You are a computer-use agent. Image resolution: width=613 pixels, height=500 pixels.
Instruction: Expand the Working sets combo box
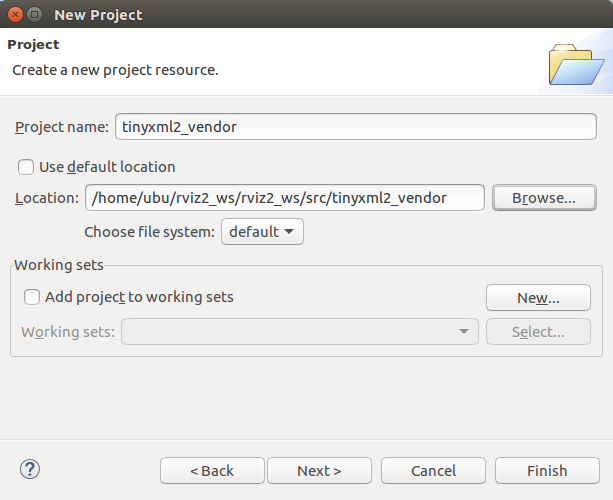tap(300, 332)
